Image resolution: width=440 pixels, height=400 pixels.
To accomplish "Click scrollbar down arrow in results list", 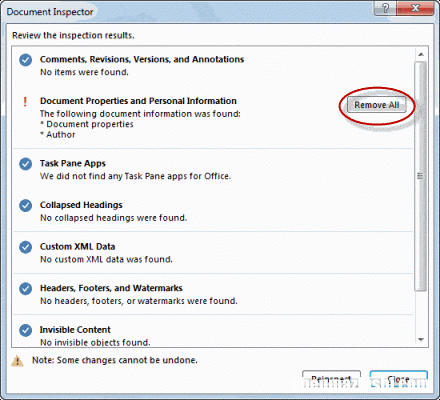I will (421, 340).
